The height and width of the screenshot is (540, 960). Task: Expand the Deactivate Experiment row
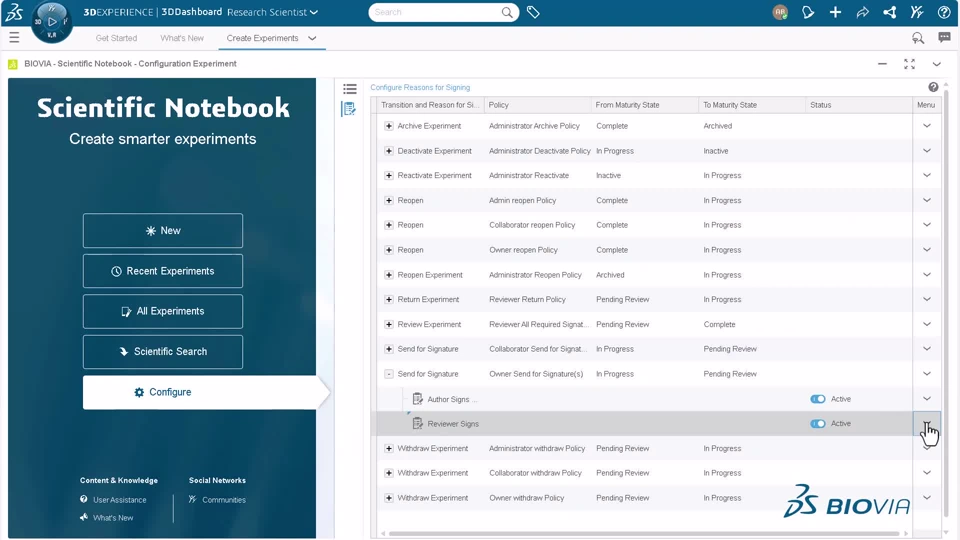click(x=389, y=151)
